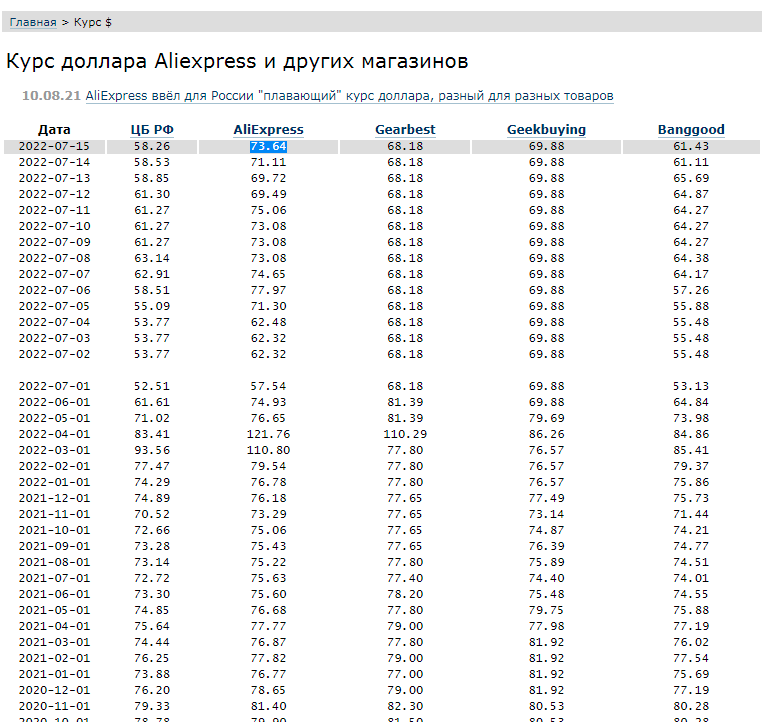Screen dimensions: 763x722
Task: Click the date 2022-05-01
Action: coord(54,418)
